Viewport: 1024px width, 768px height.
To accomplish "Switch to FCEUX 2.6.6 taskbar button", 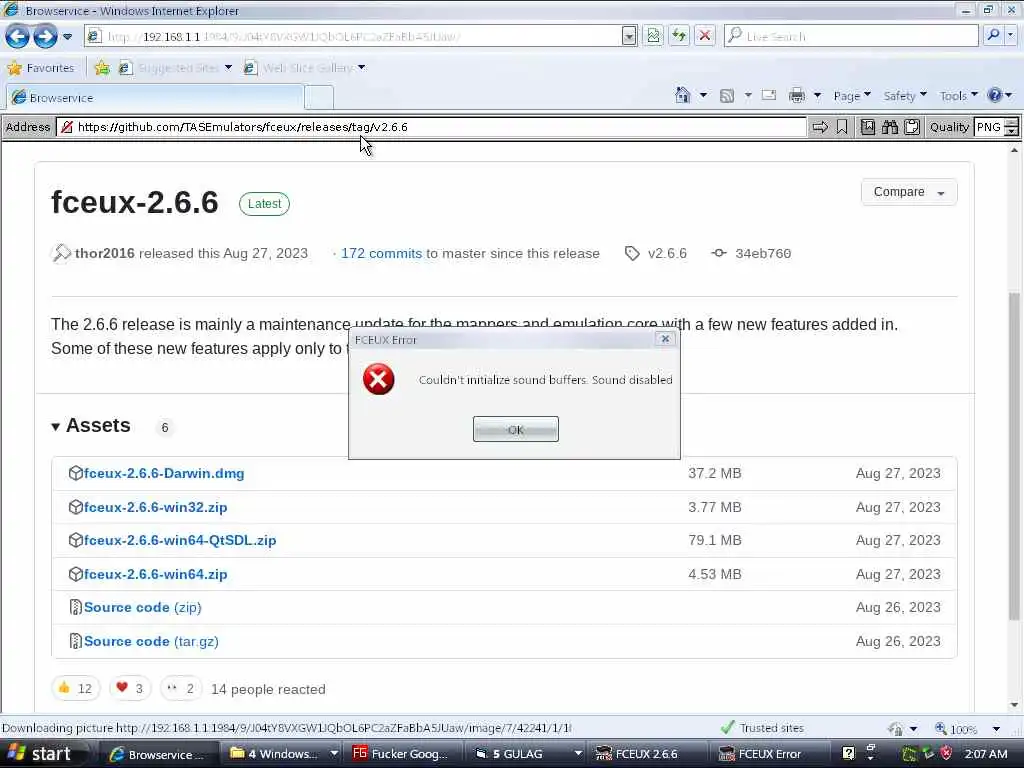I will [646, 754].
